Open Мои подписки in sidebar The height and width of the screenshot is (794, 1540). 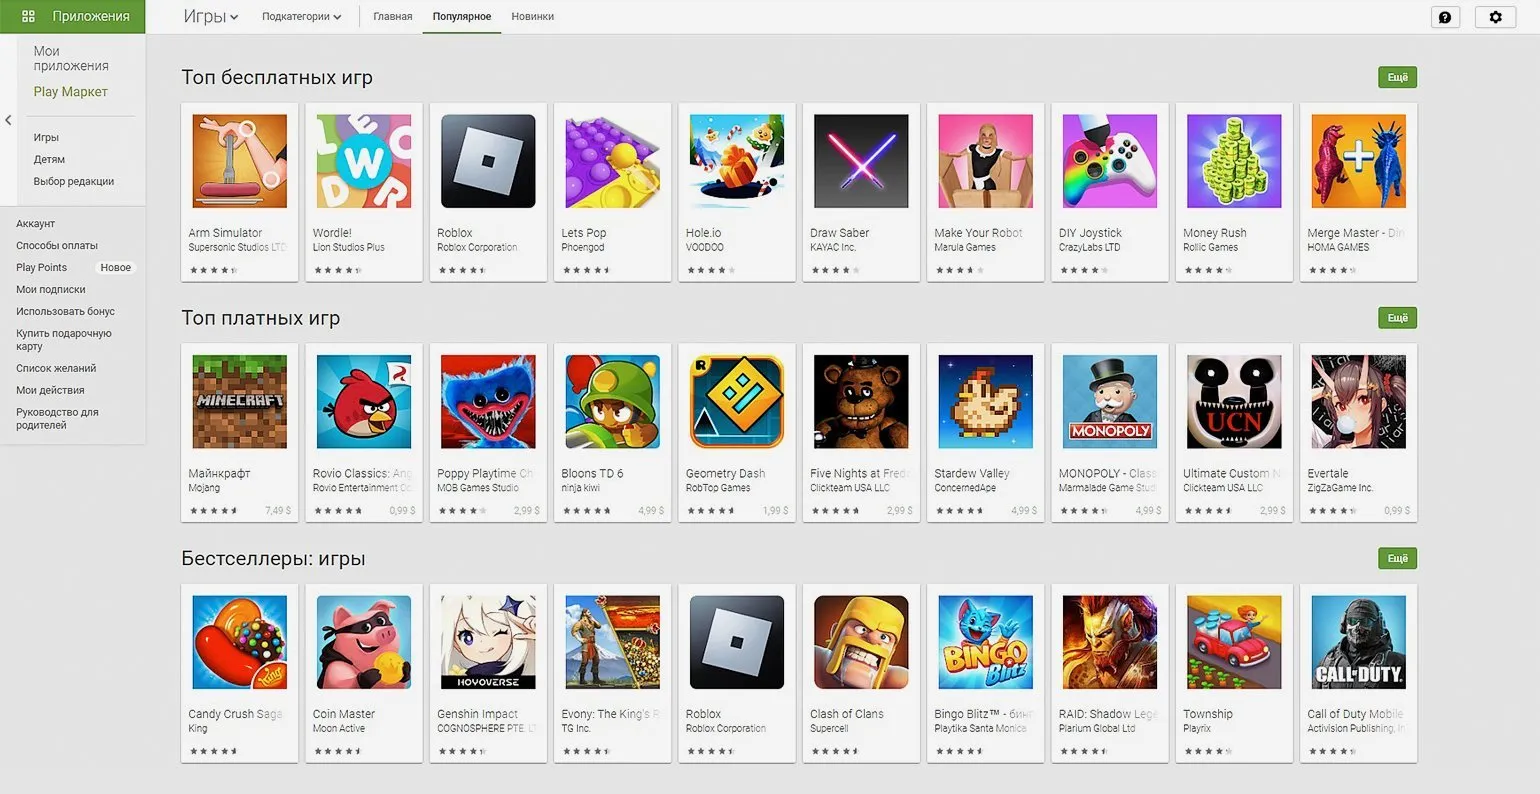(51, 289)
